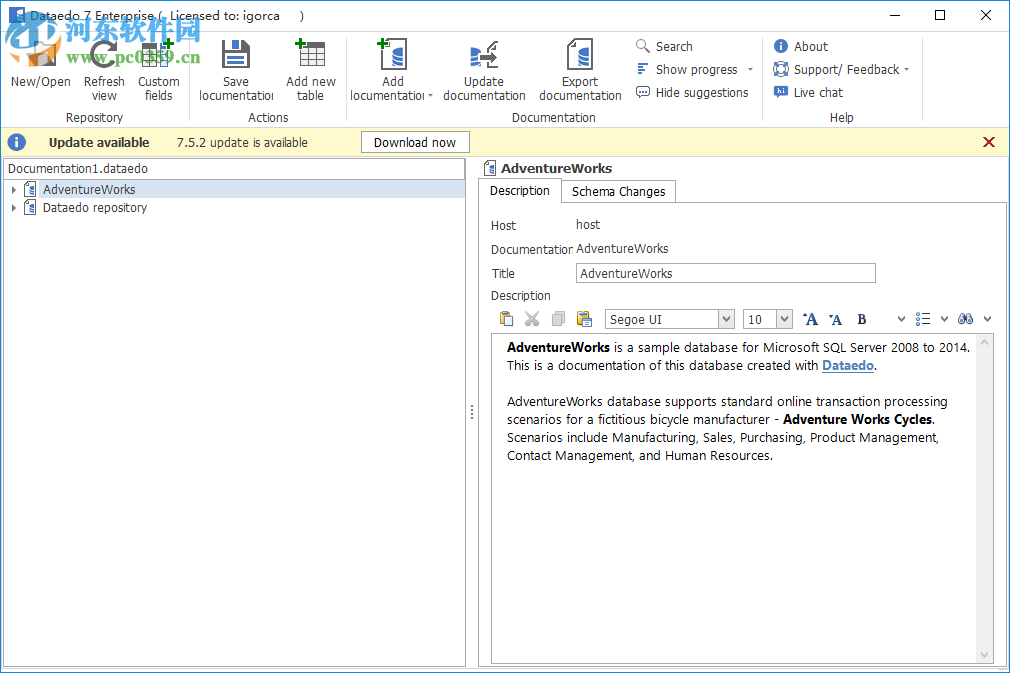
Task: Click the Download now button
Action: pos(415,143)
